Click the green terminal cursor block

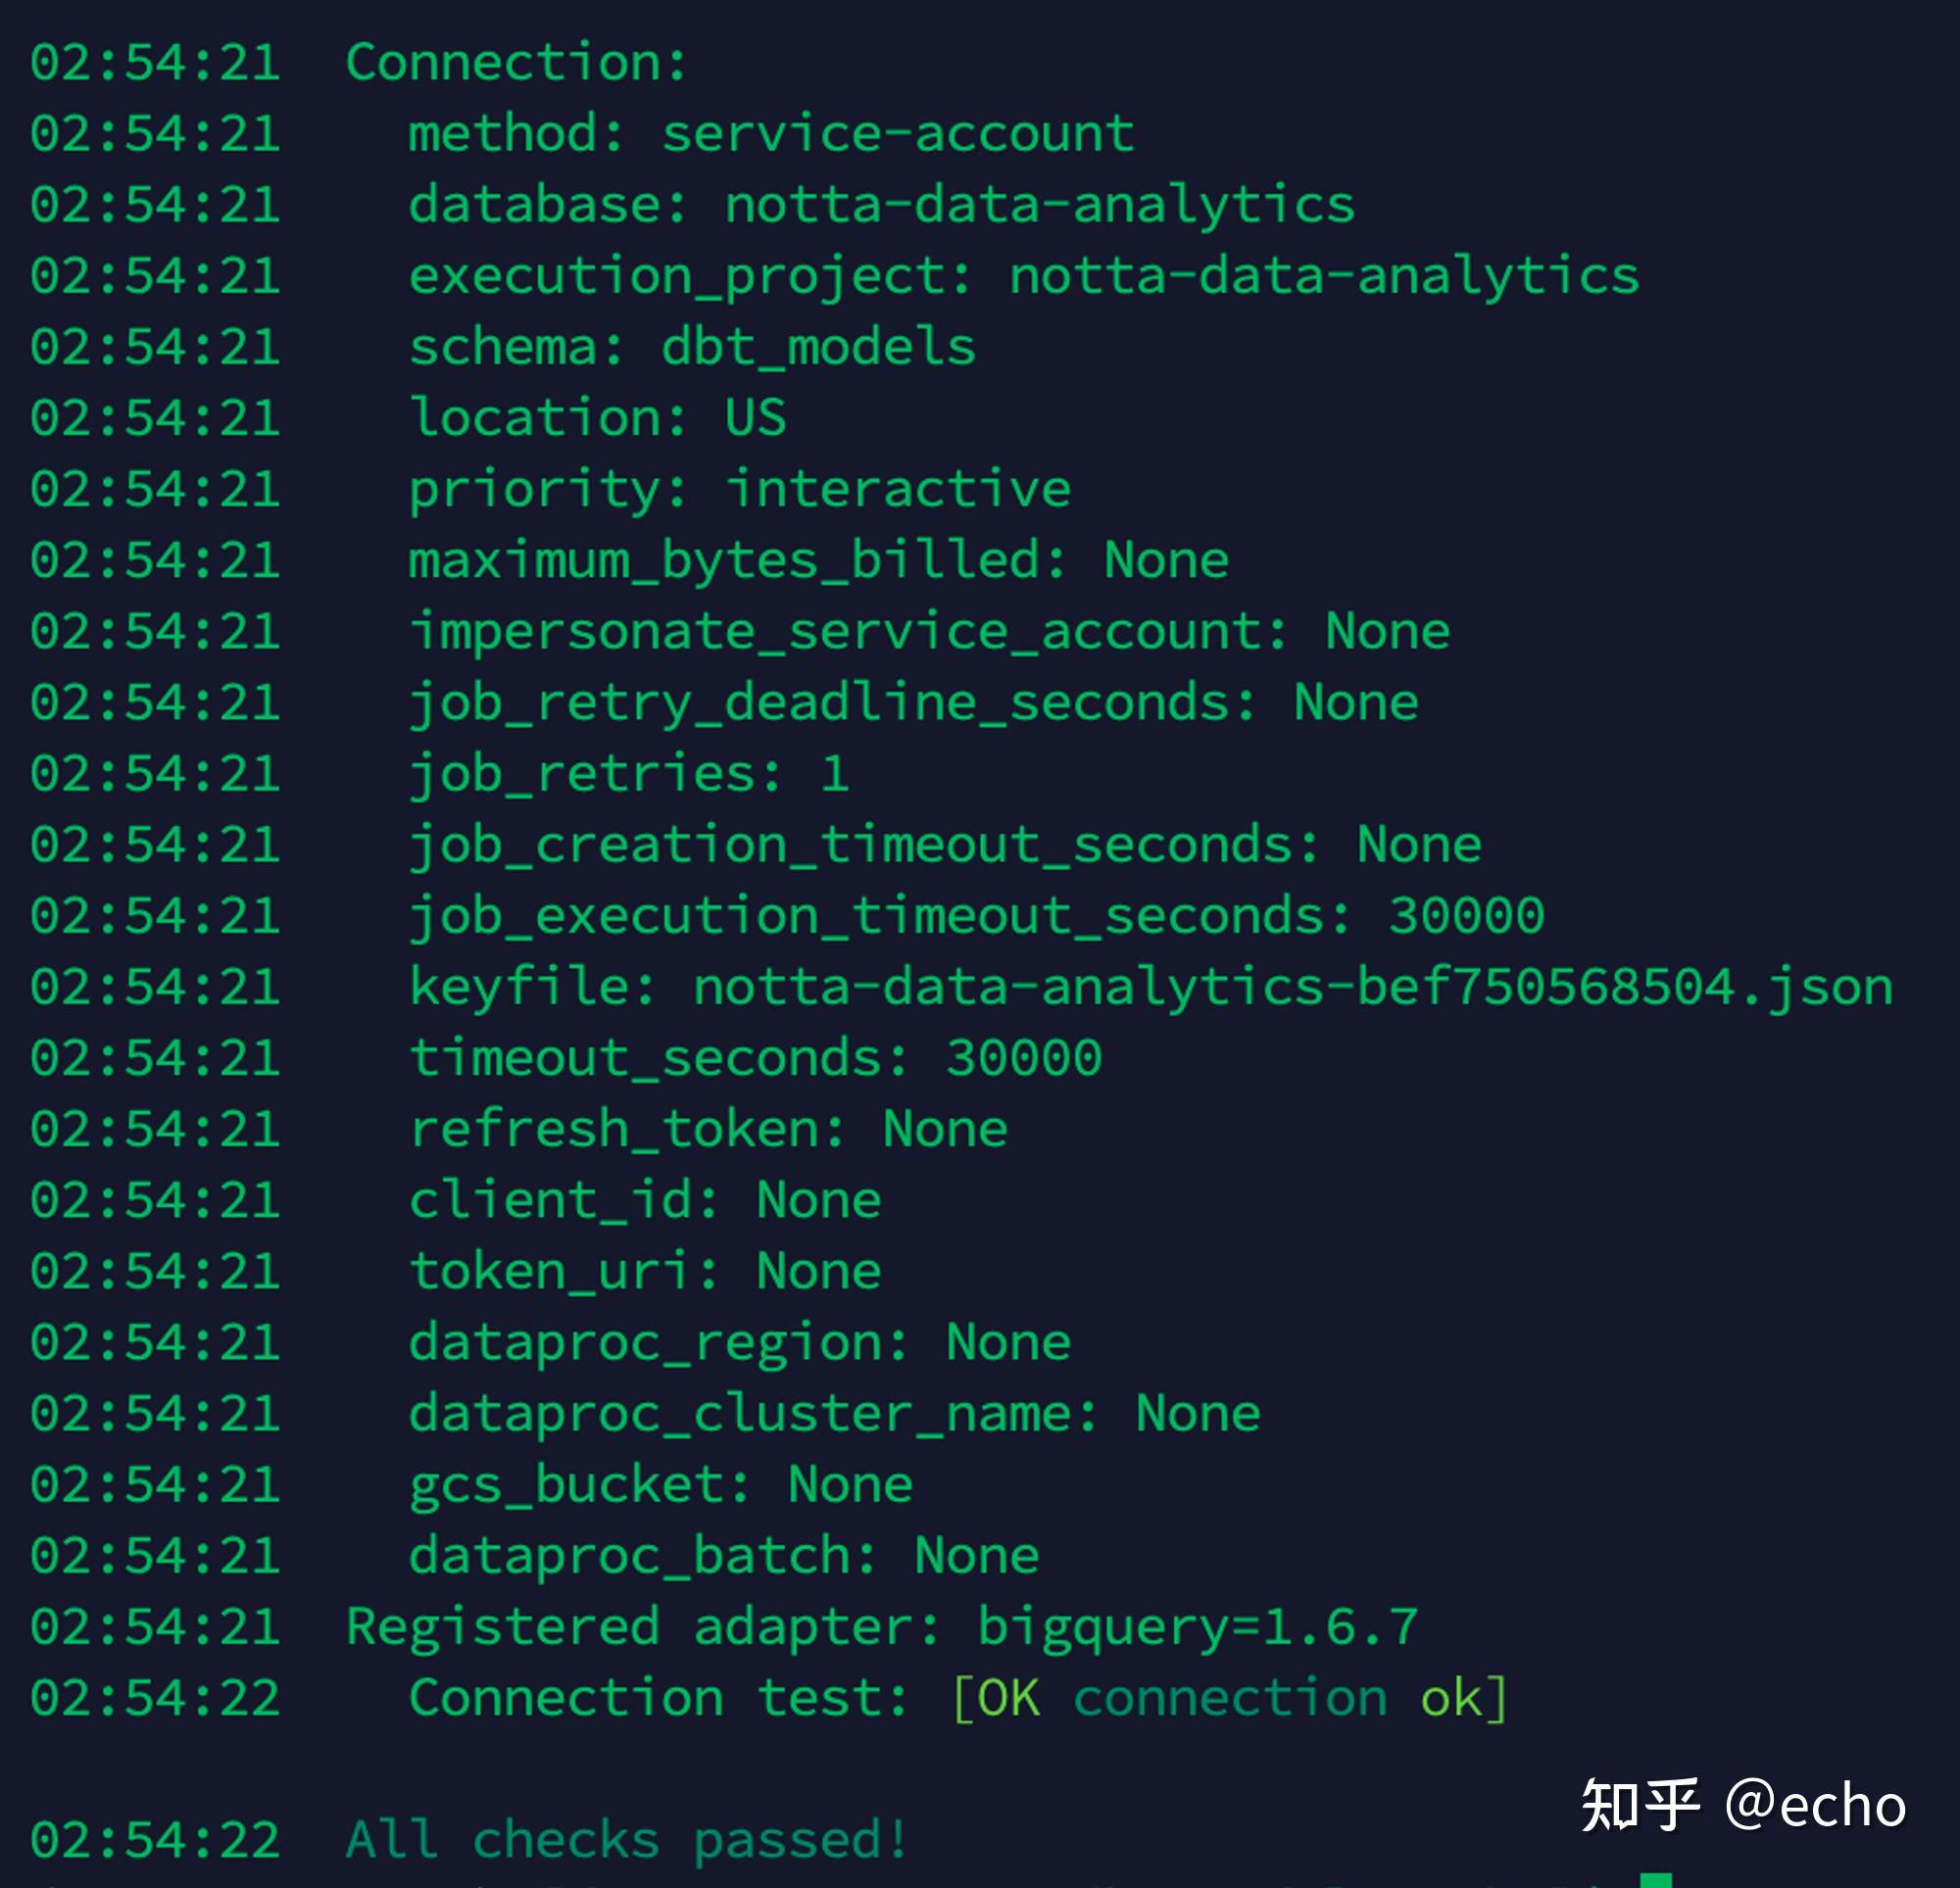click(1656, 1879)
